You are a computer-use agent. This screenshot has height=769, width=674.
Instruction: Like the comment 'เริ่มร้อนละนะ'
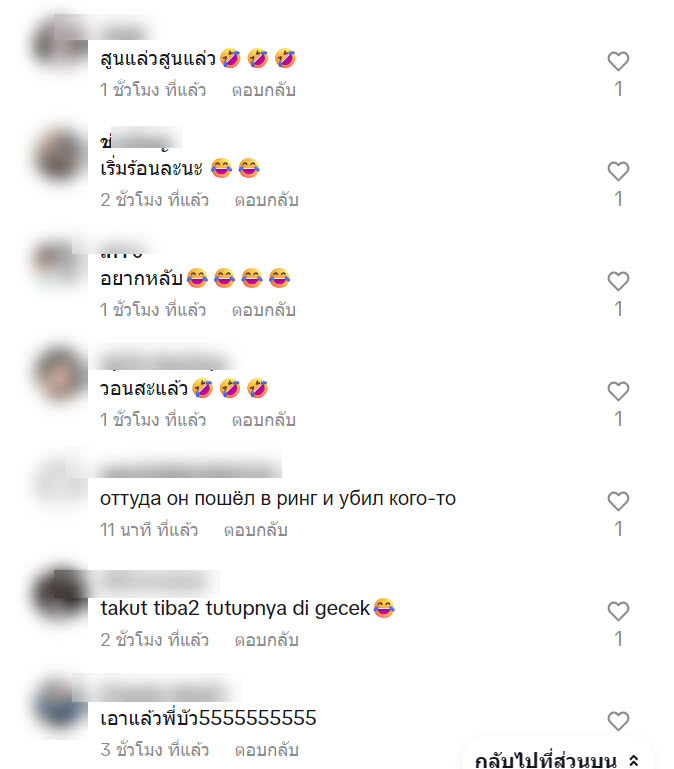point(618,171)
